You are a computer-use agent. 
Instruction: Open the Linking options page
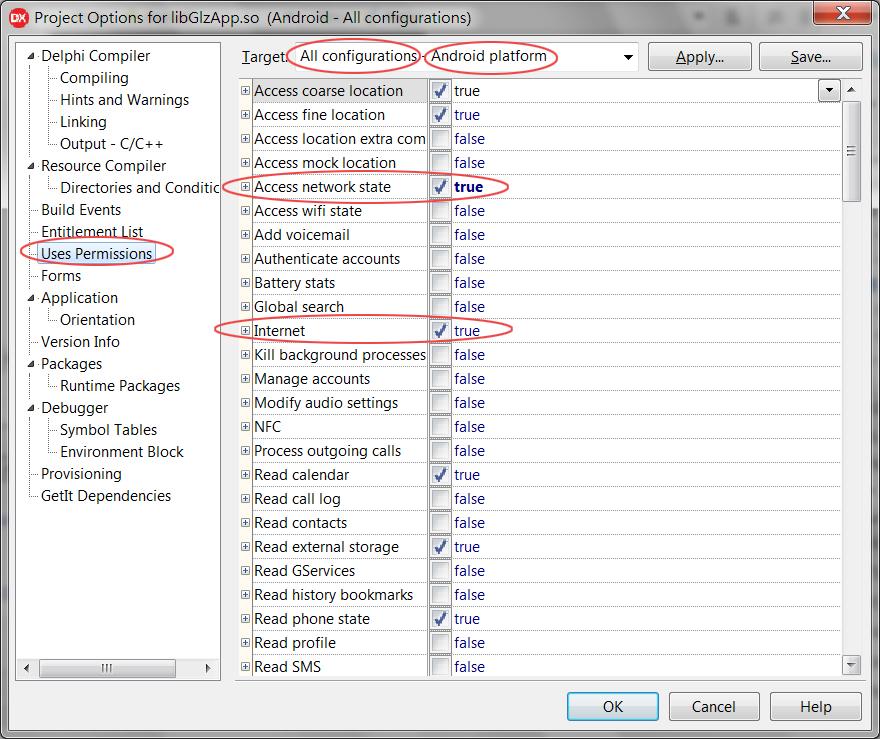coord(83,122)
